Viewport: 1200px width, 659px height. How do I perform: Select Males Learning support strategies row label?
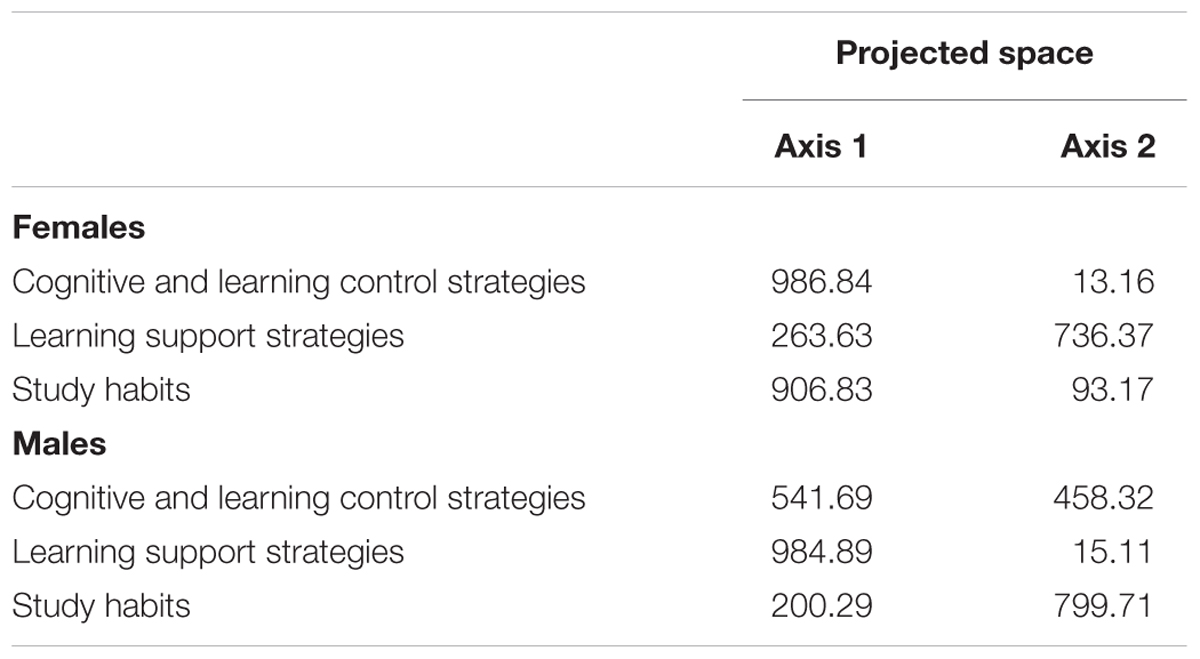(x=208, y=551)
